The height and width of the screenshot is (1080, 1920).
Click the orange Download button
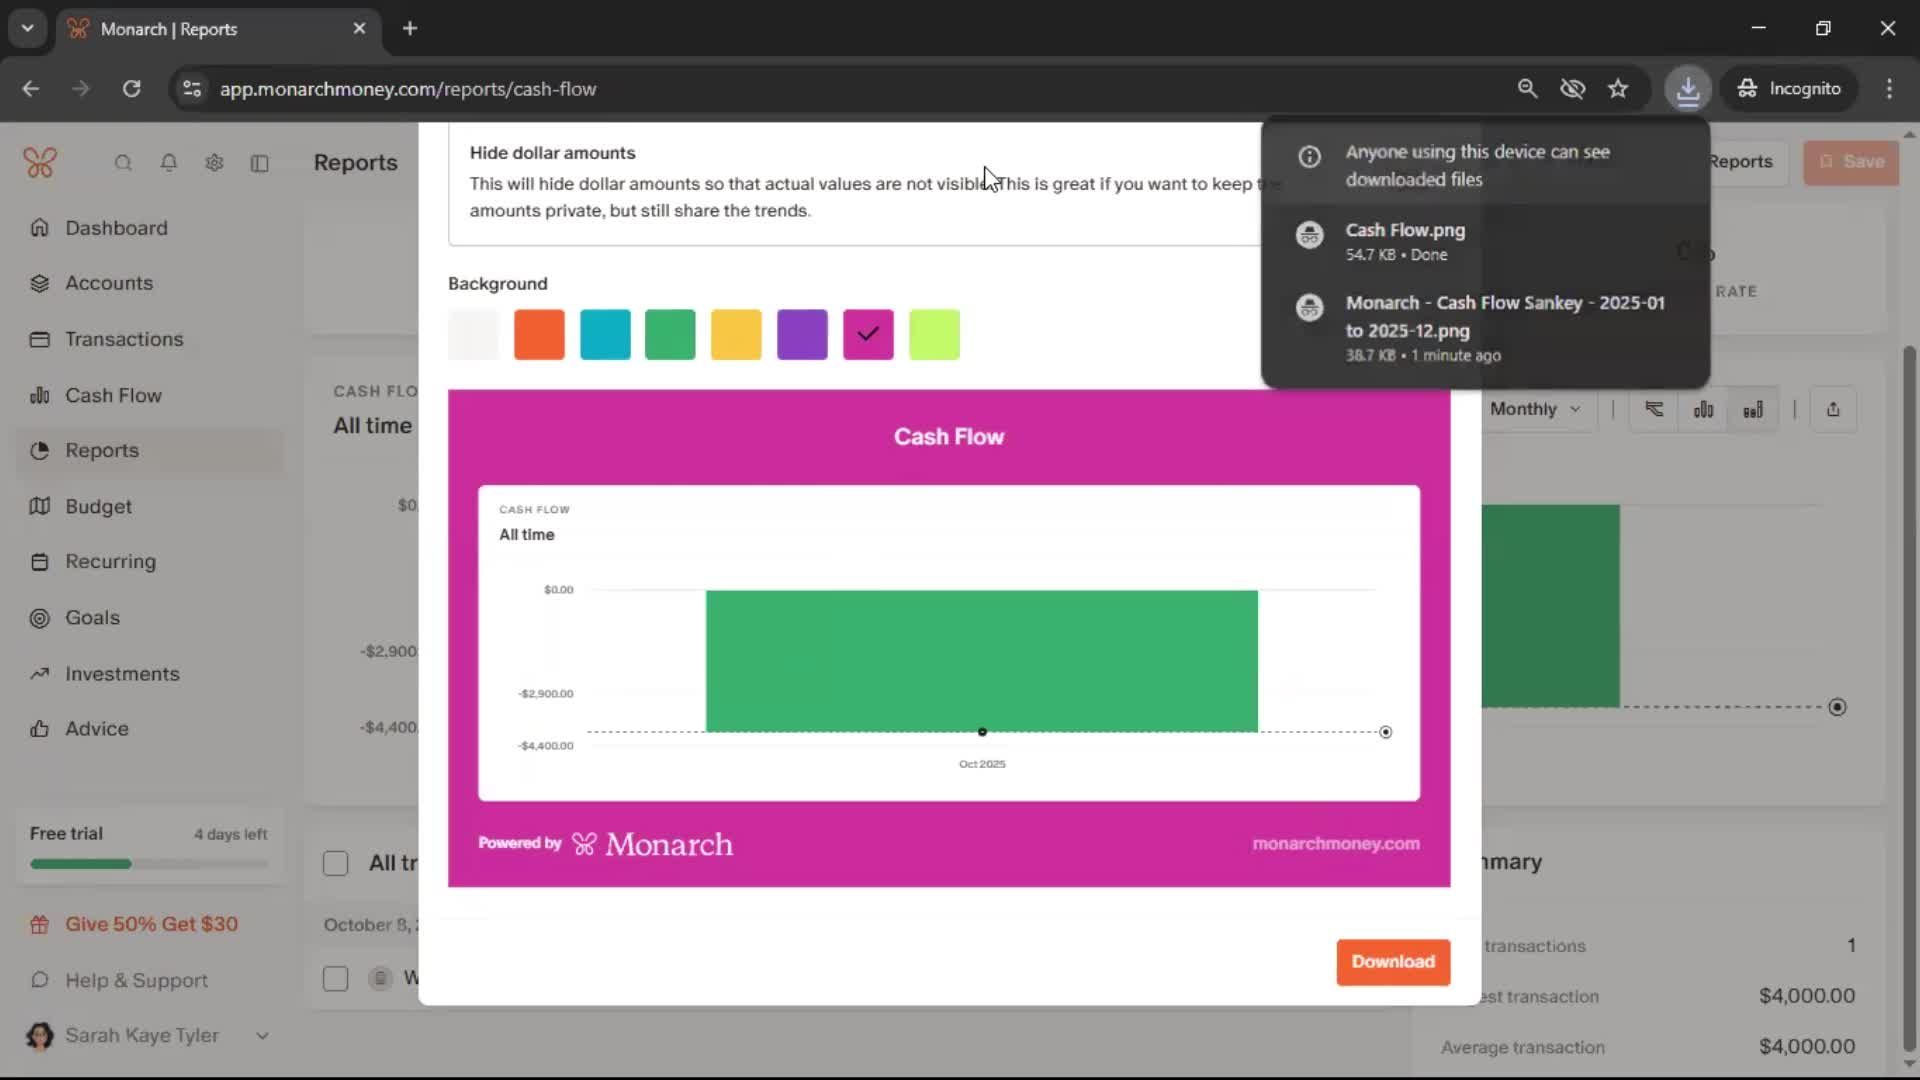point(1392,962)
